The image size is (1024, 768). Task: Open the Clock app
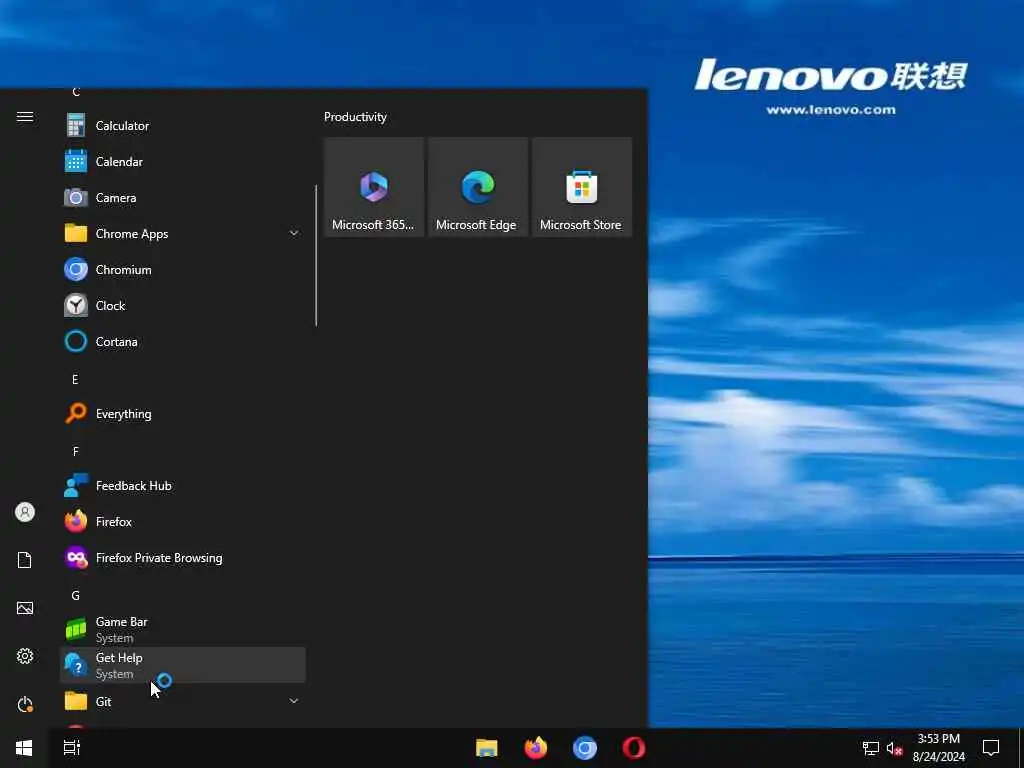pos(183,305)
